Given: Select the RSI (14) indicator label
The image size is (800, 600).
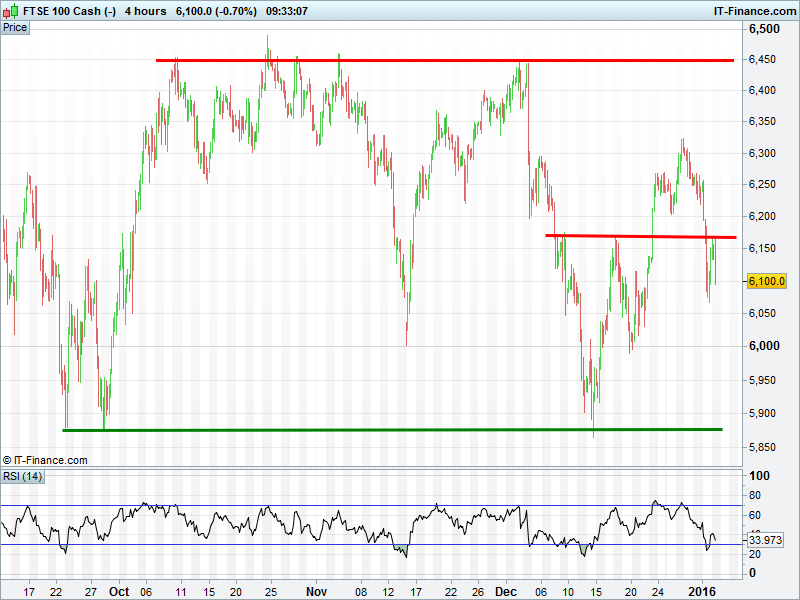Looking at the screenshot, I should 22,476.
